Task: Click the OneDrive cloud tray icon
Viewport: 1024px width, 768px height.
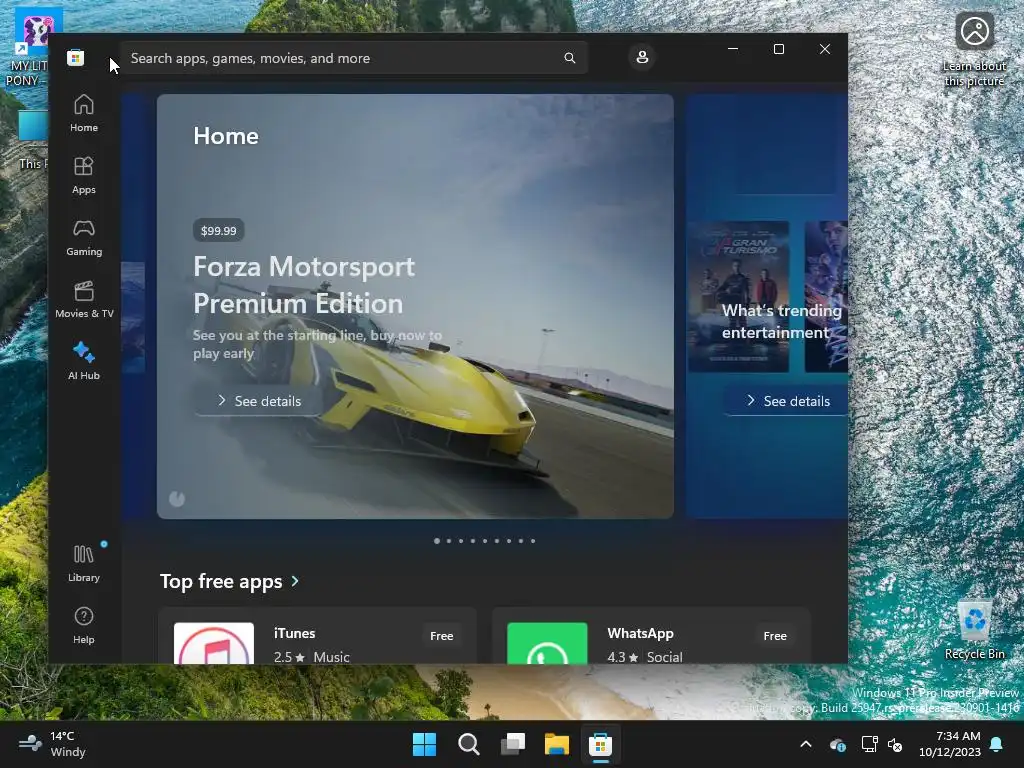Action: pyautogui.click(x=838, y=744)
